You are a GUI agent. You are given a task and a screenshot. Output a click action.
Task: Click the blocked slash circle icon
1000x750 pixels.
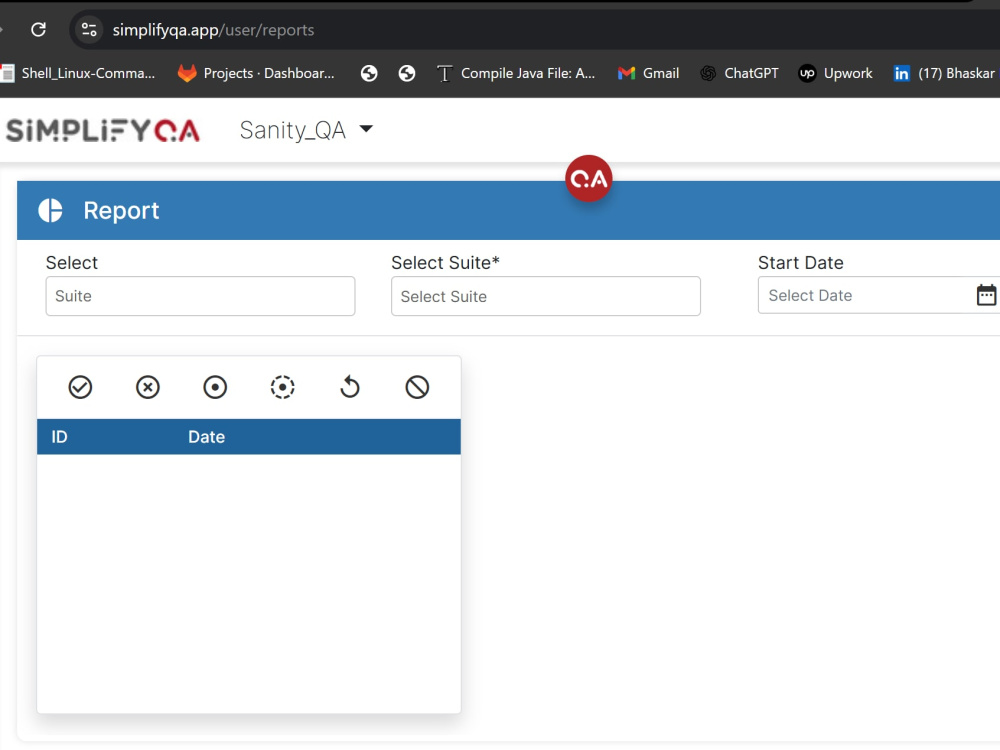[417, 387]
